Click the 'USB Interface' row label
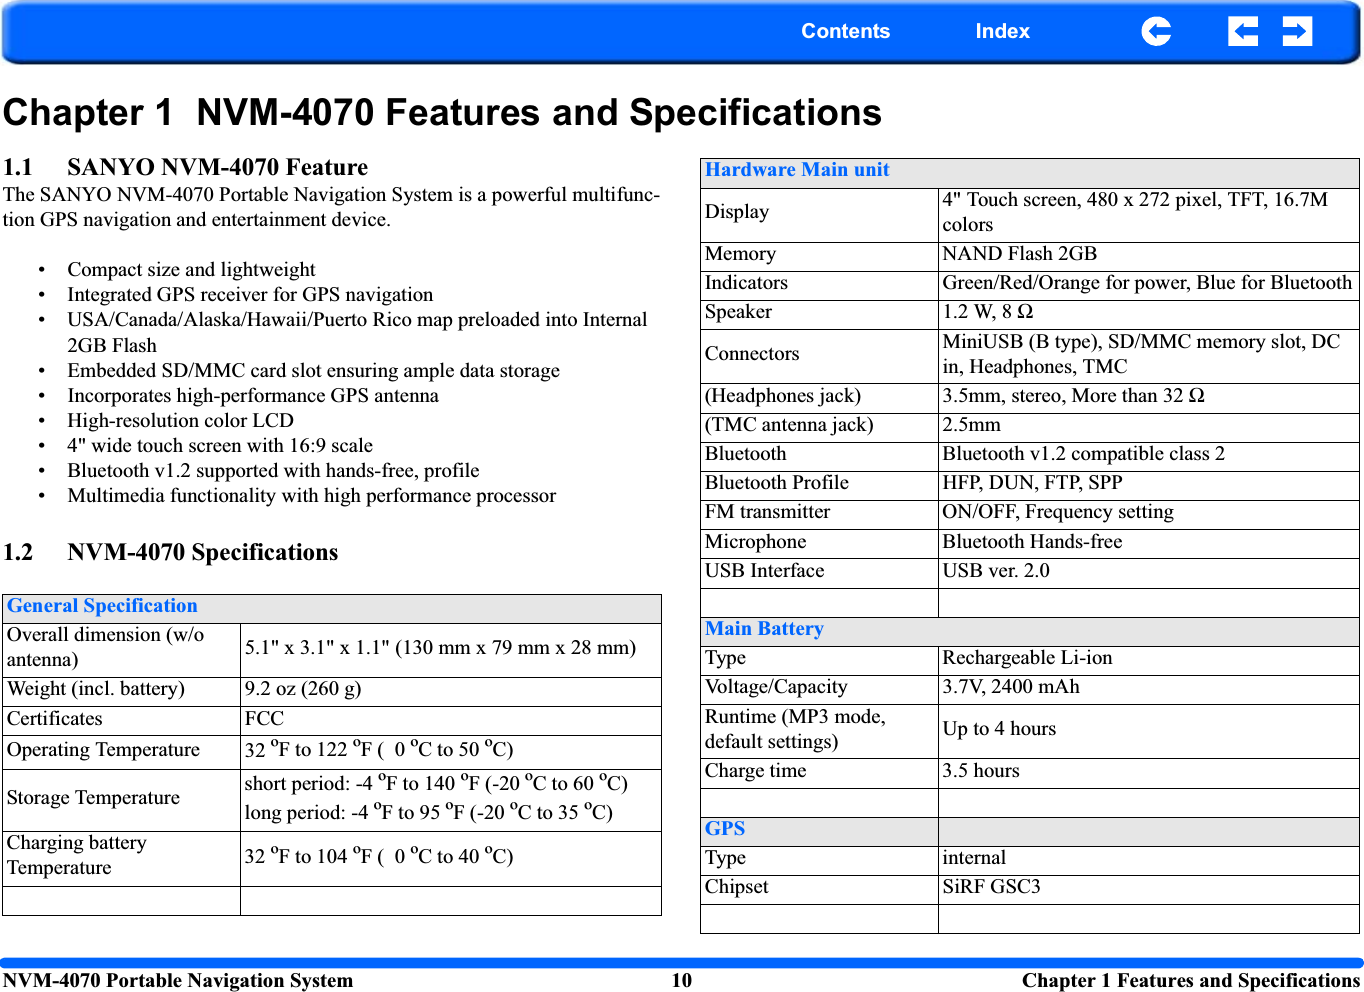 pos(764,571)
